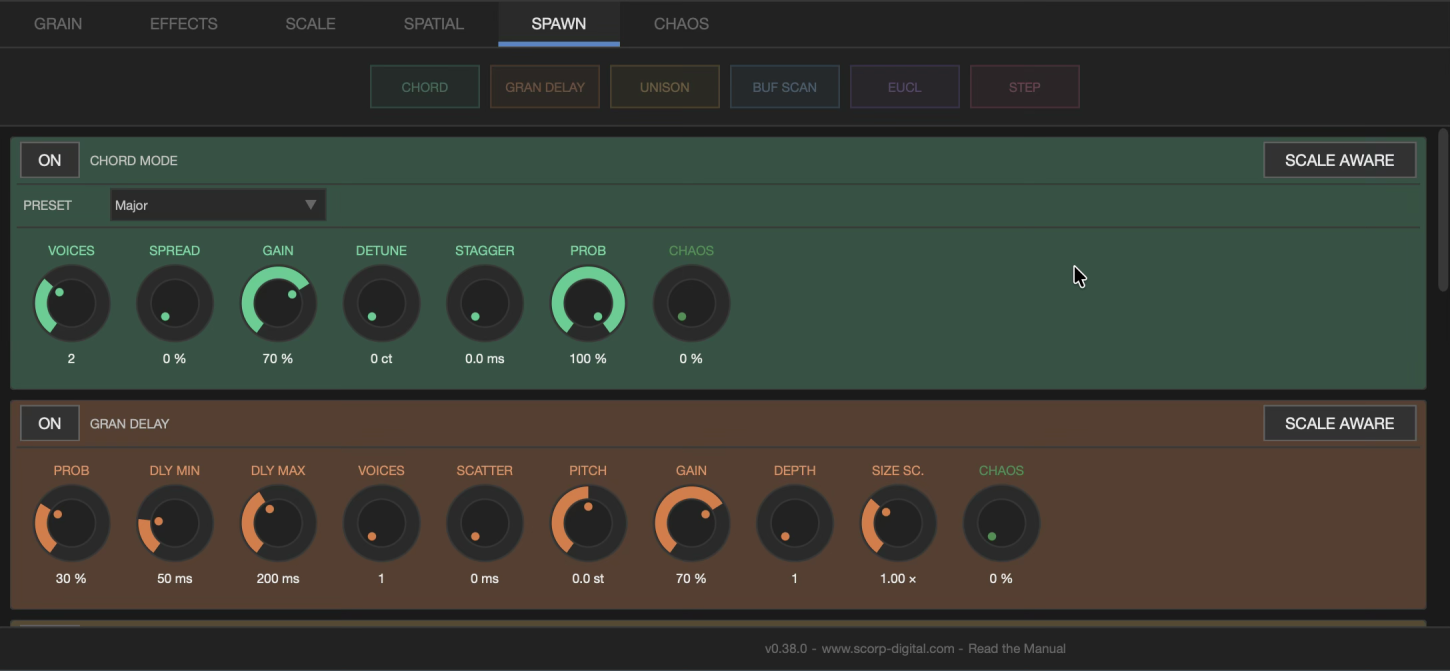Image resolution: width=1450 pixels, height=671 pixels.
Task: Jump to the CHORD section button
Action: point(425,87)
